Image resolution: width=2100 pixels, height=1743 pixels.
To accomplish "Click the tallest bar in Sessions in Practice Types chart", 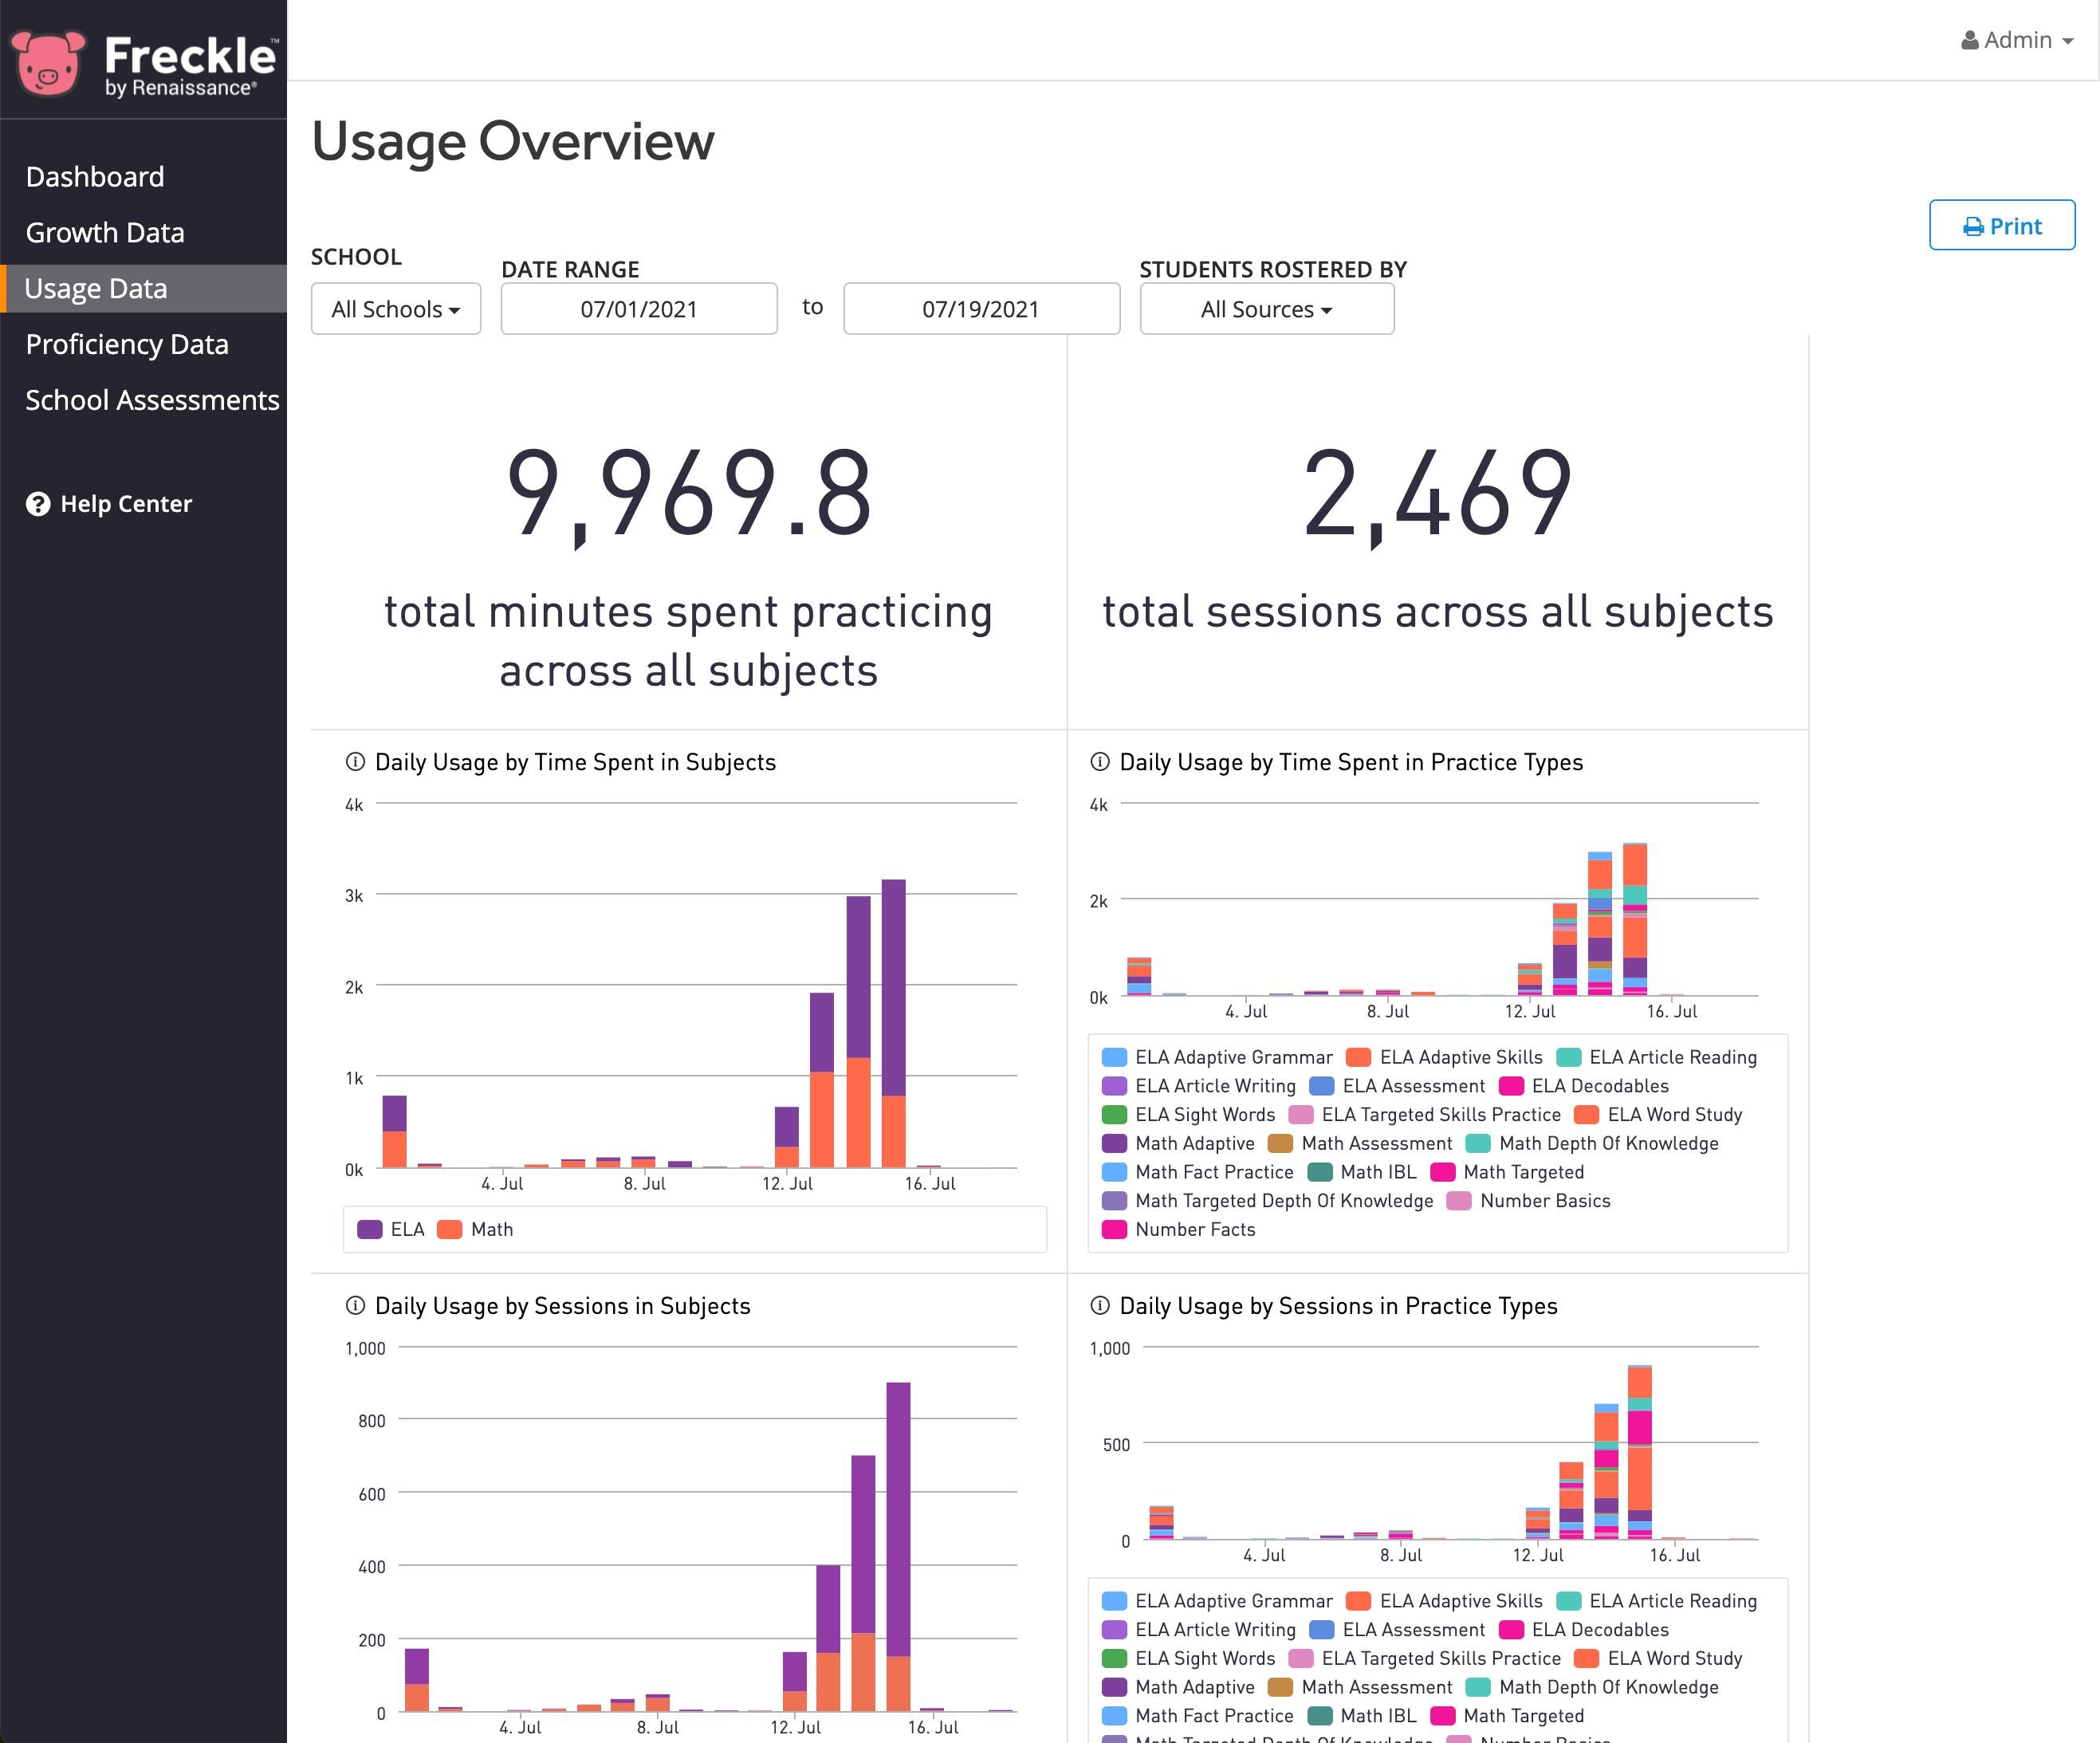I will [x=1640, y=1452].
